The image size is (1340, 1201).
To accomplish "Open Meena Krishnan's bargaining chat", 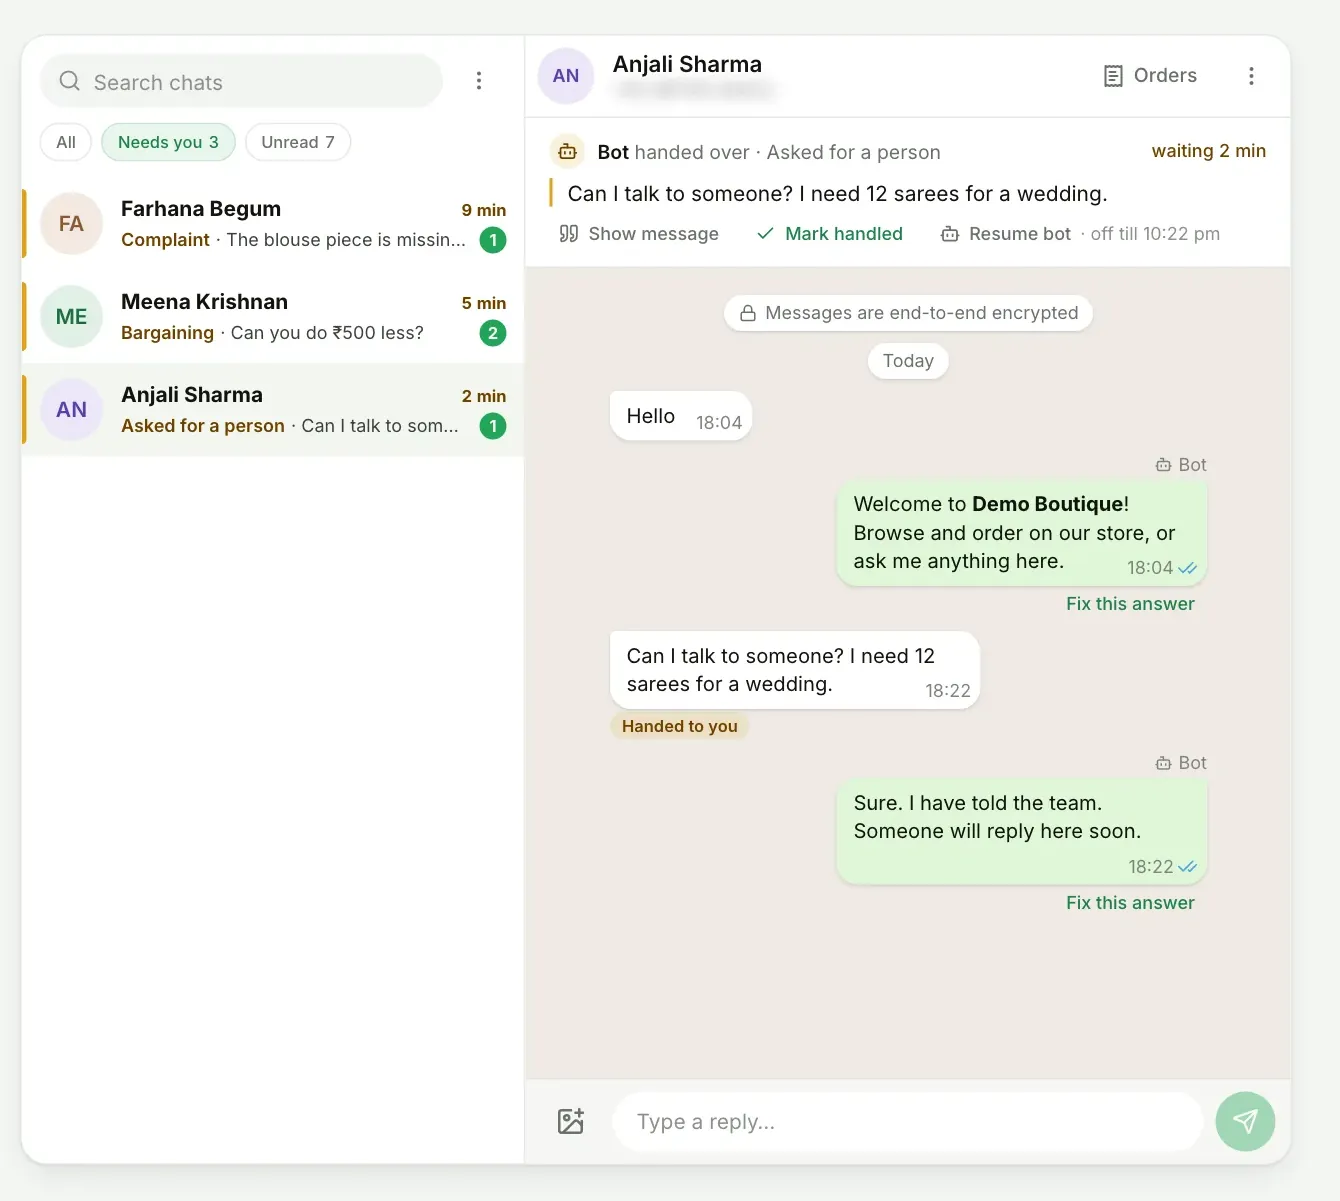I will click(273, 317).
